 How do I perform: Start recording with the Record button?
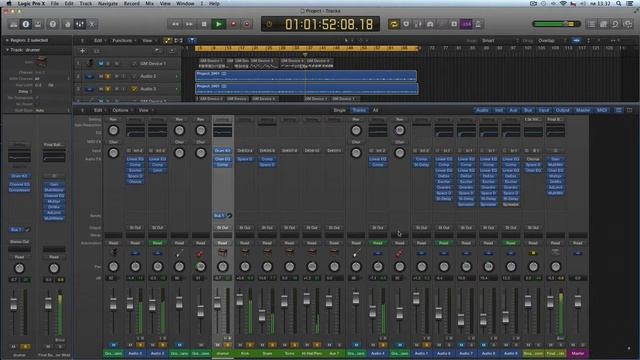pyautogui.click(x=233, y=24)
